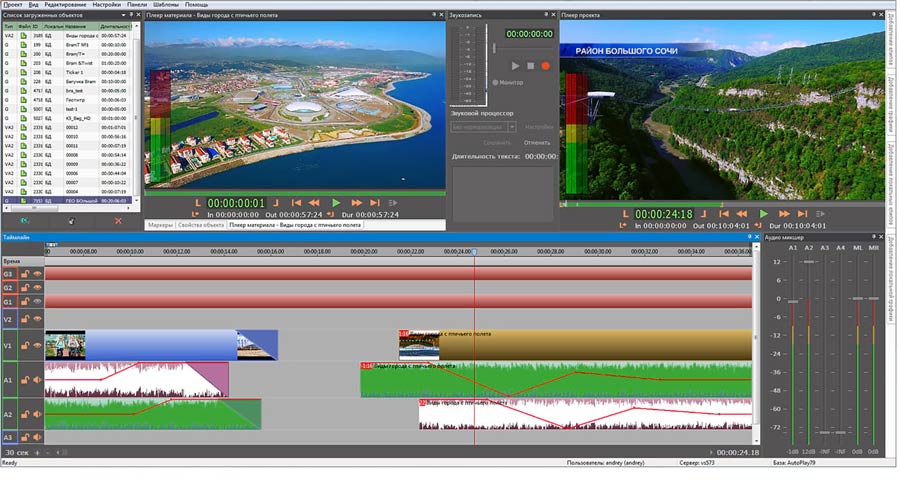Toggle lock on track V1

click(25, 345)
